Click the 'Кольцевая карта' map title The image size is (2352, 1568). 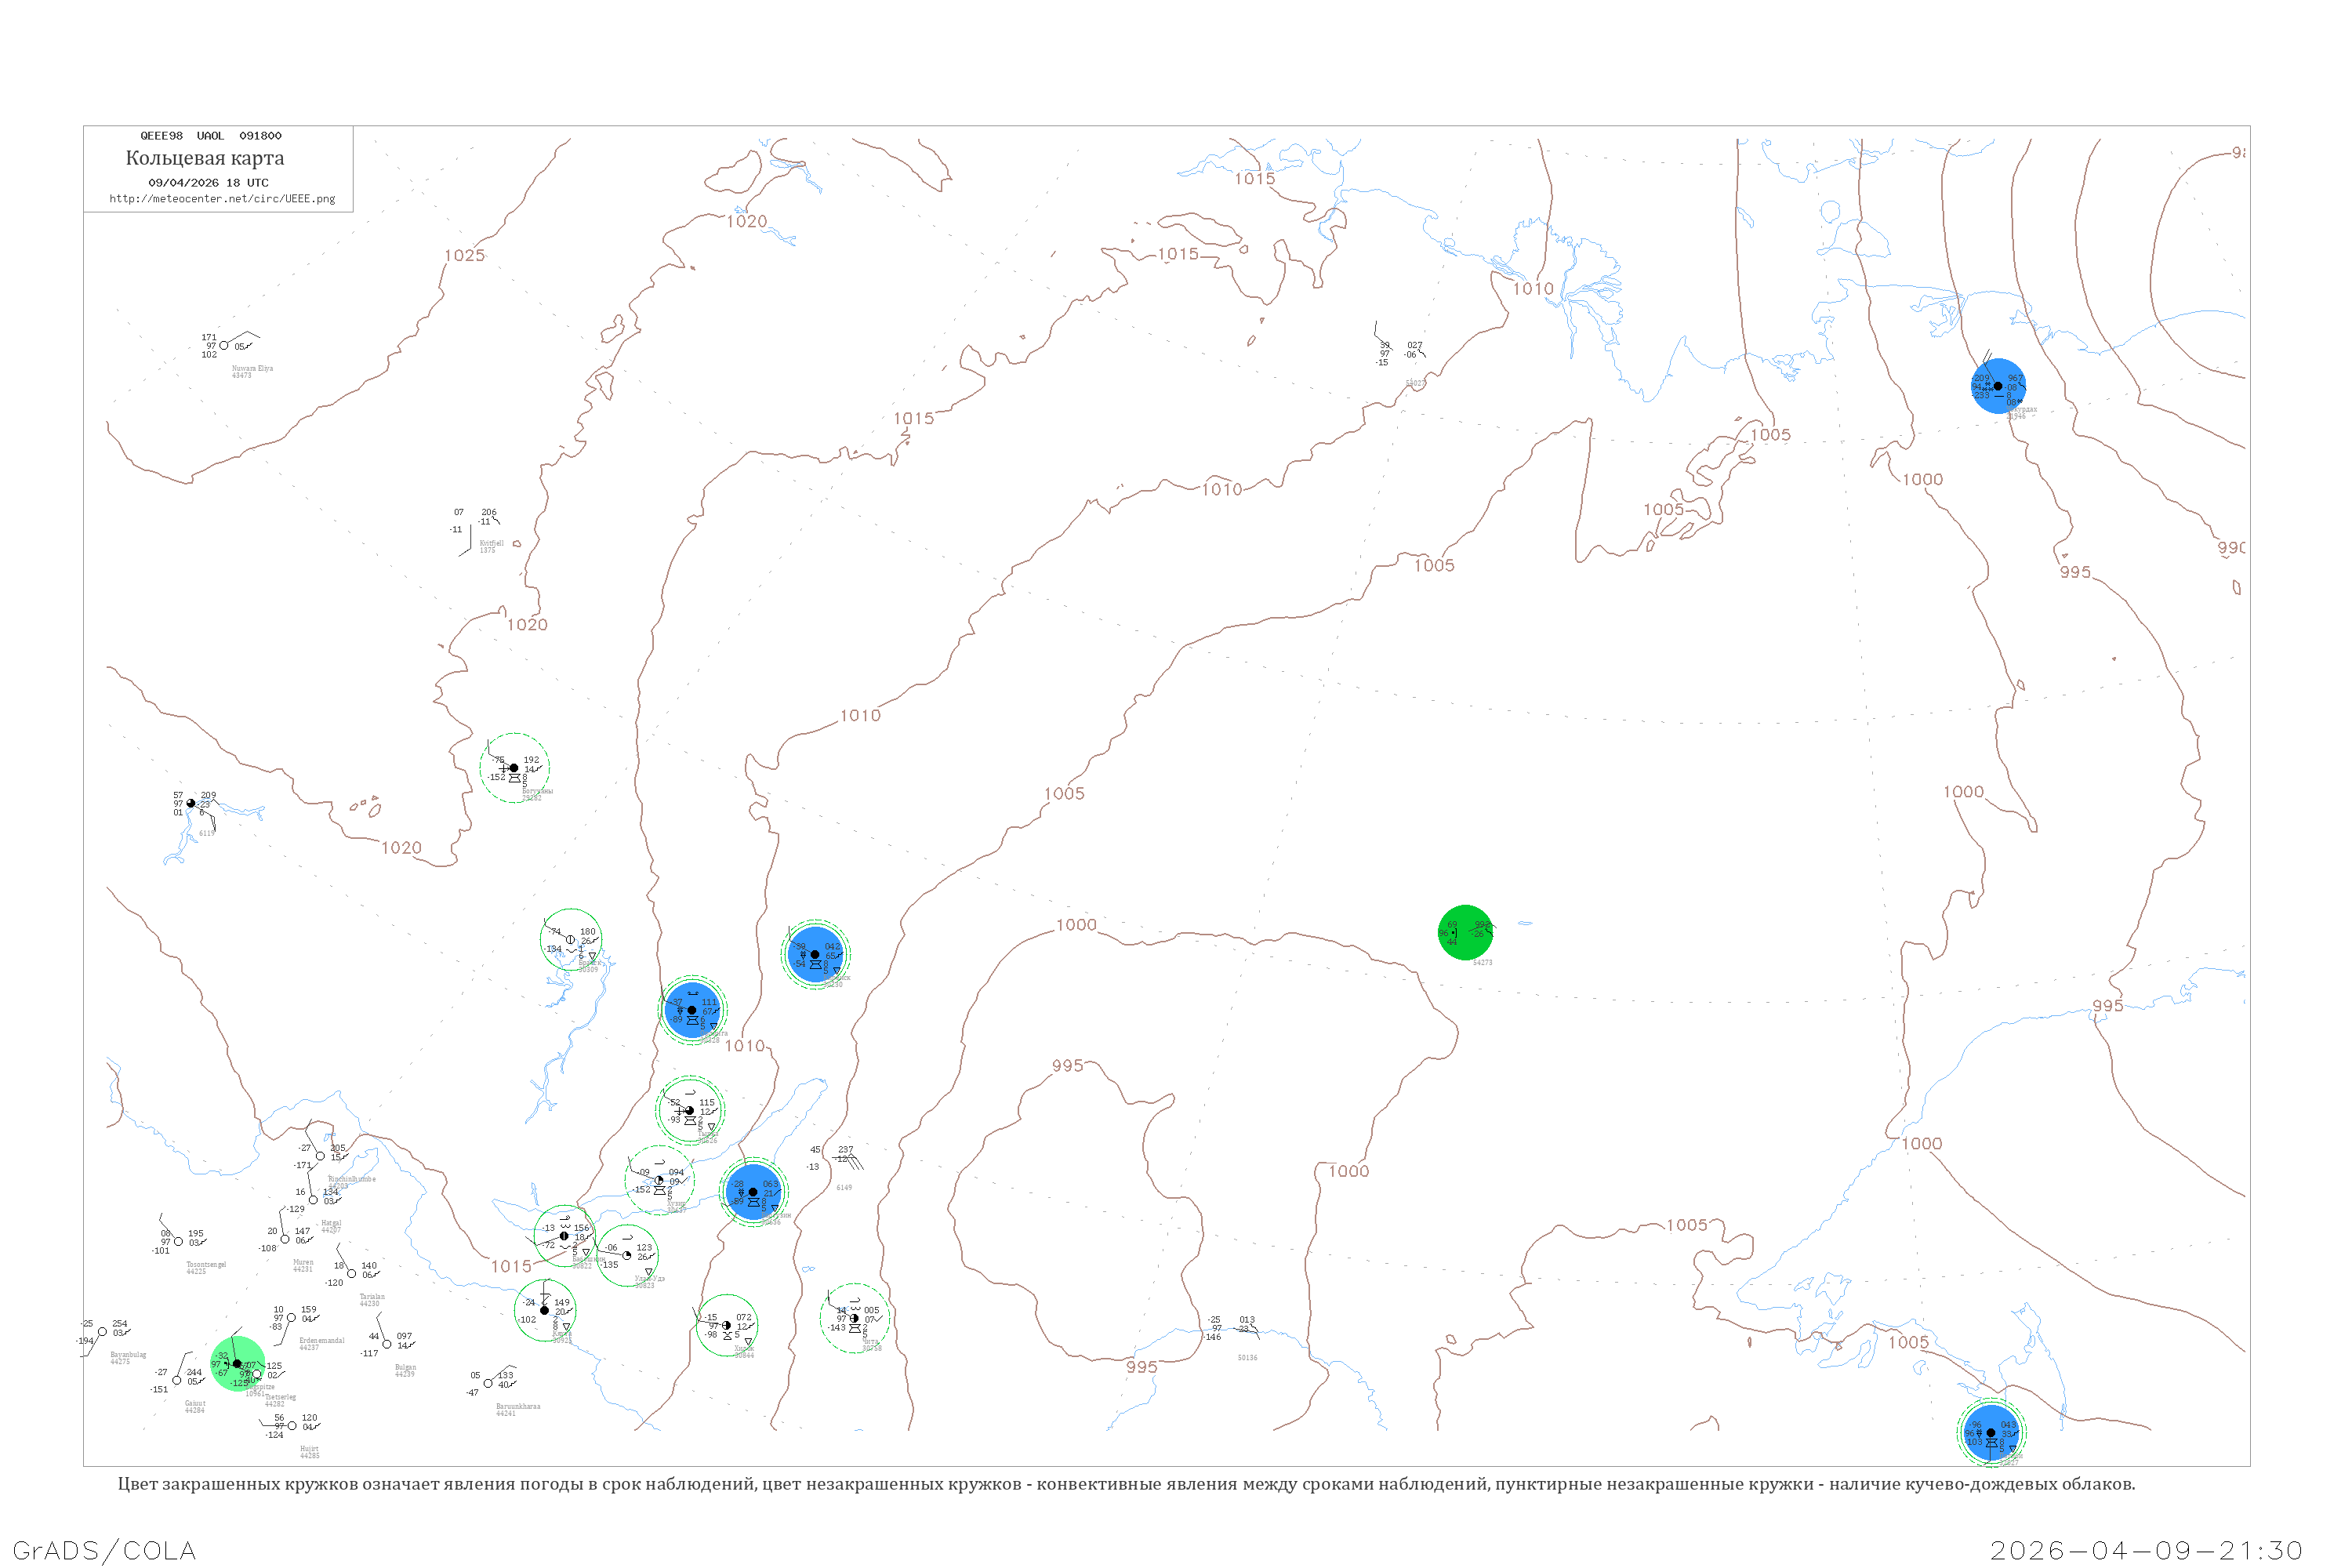tap(205, 158)
